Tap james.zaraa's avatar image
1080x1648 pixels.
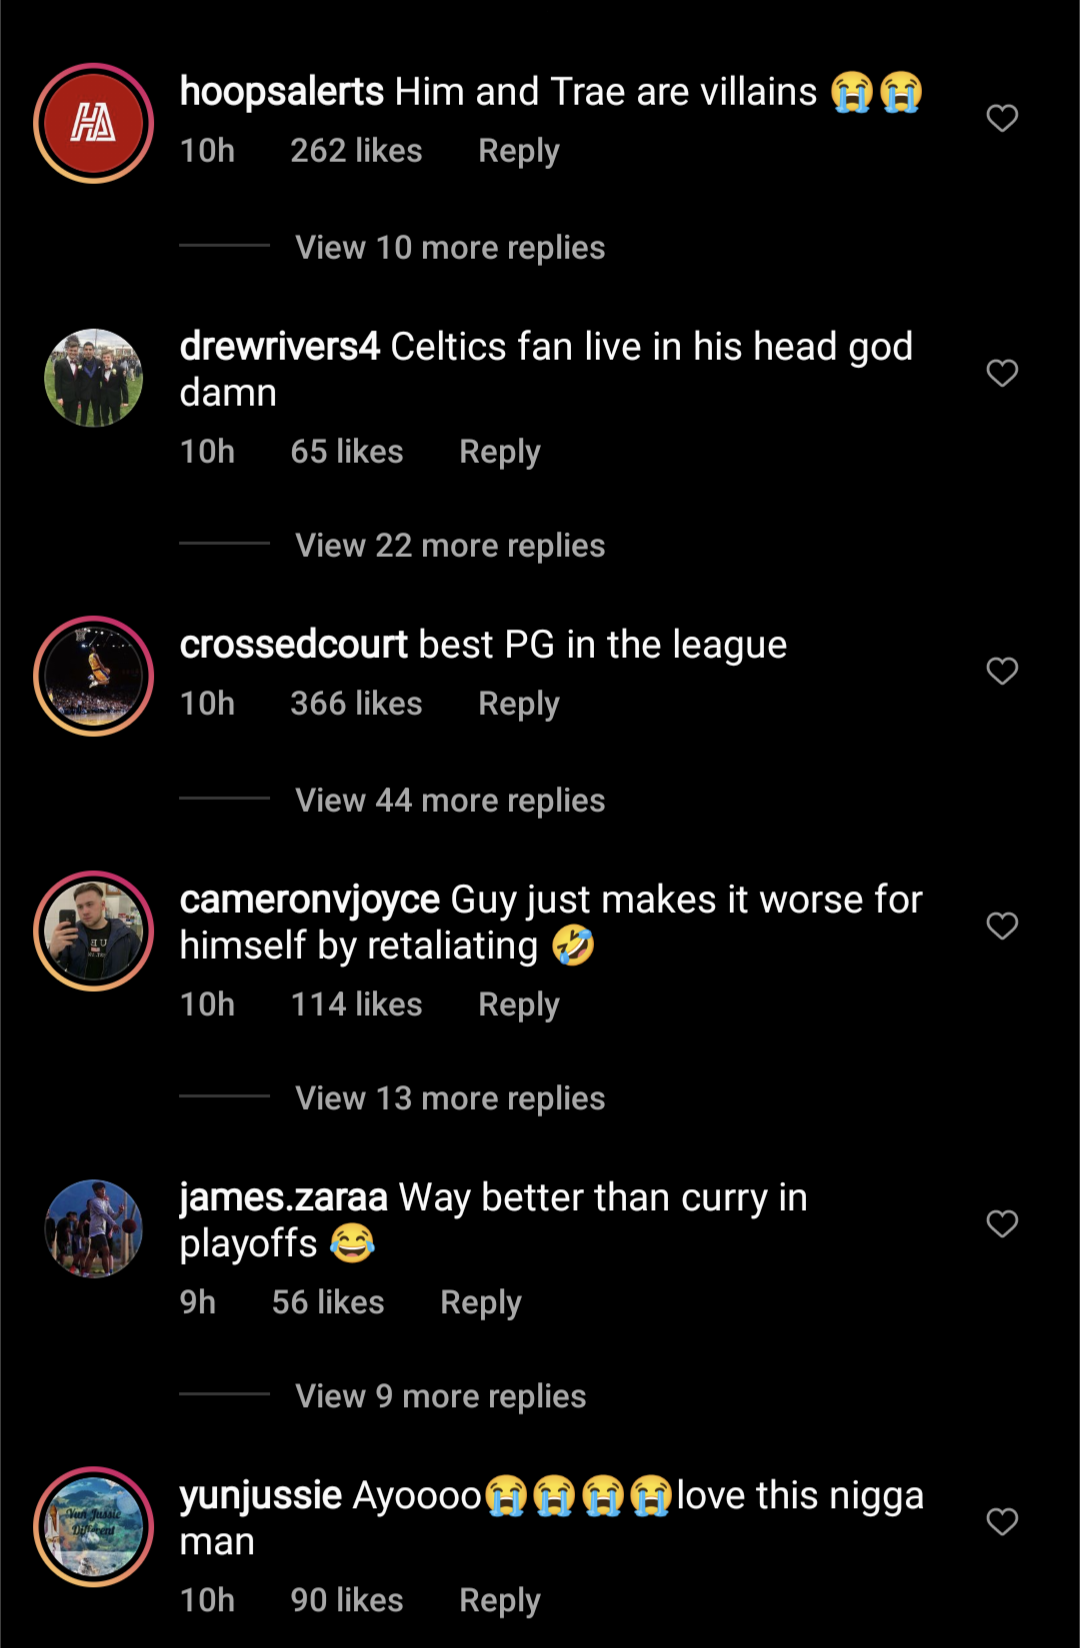click(x=94, y=1228)
